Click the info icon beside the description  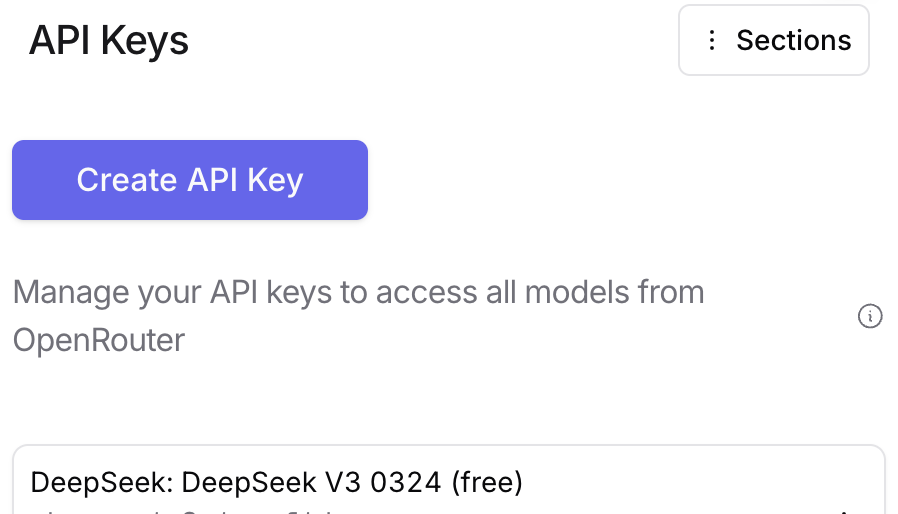click(870, 316)
